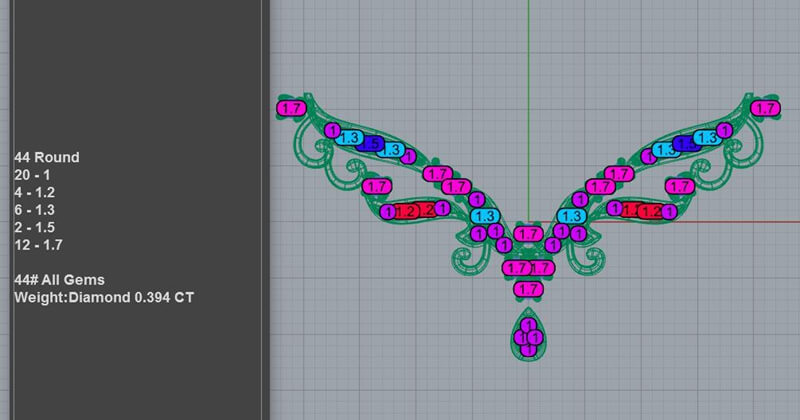Screen dimensions: 800x420
Task: Select the outermost cyan 1.3 tag on right wing
Action: point(708,138)
